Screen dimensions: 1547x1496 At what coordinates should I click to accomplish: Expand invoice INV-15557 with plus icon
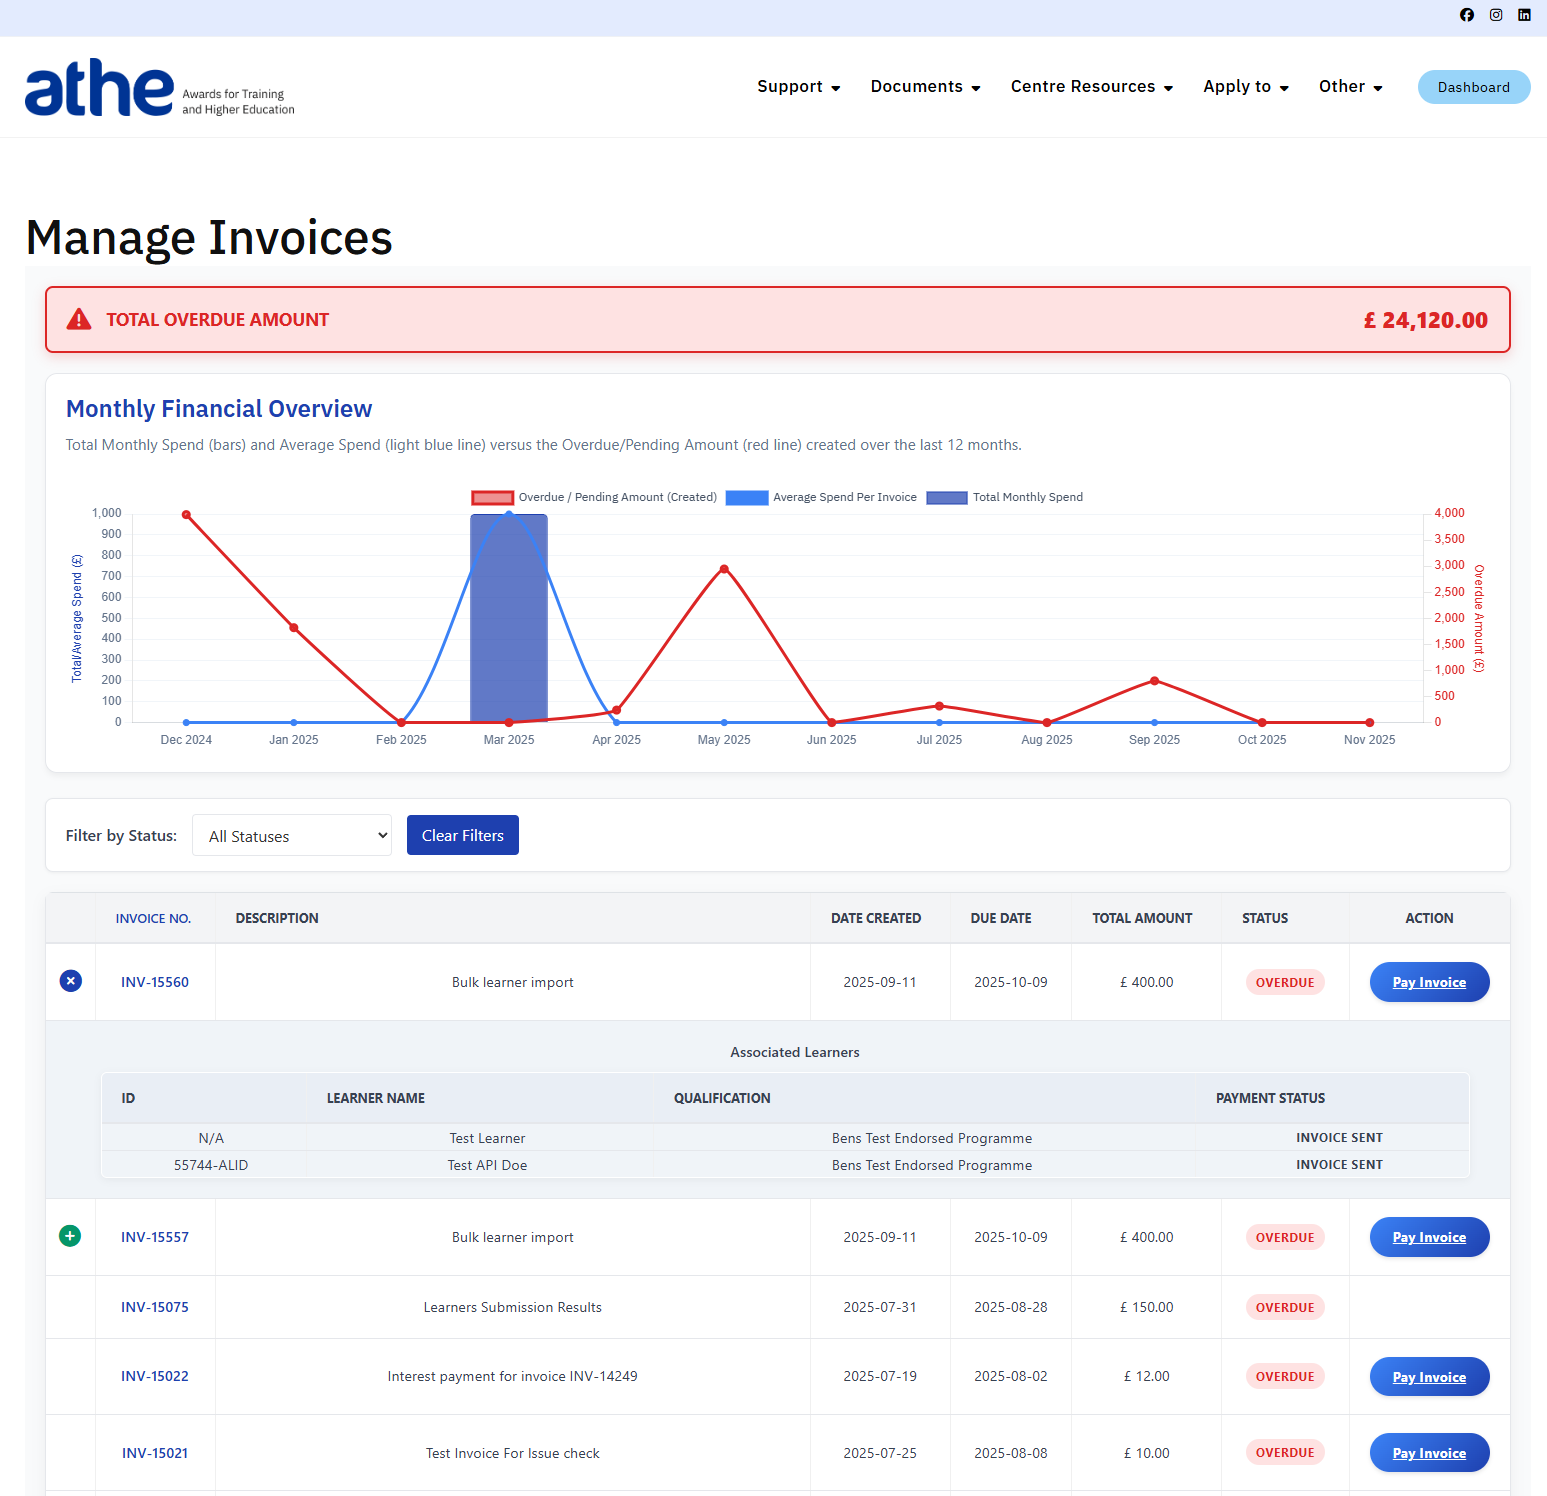[70, 1236]
